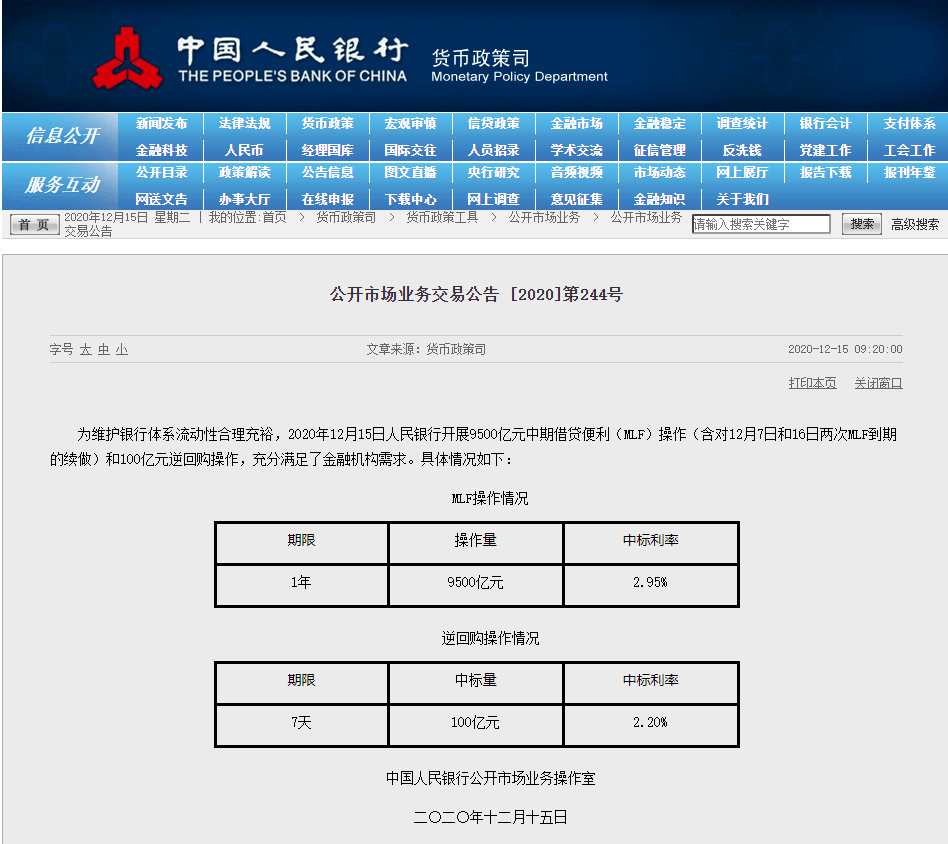The height and width of the screenshot is (844, 948).
Task: Click the People's Bank of China red logo
Action: pyautogui.click(x=127, y=59)
